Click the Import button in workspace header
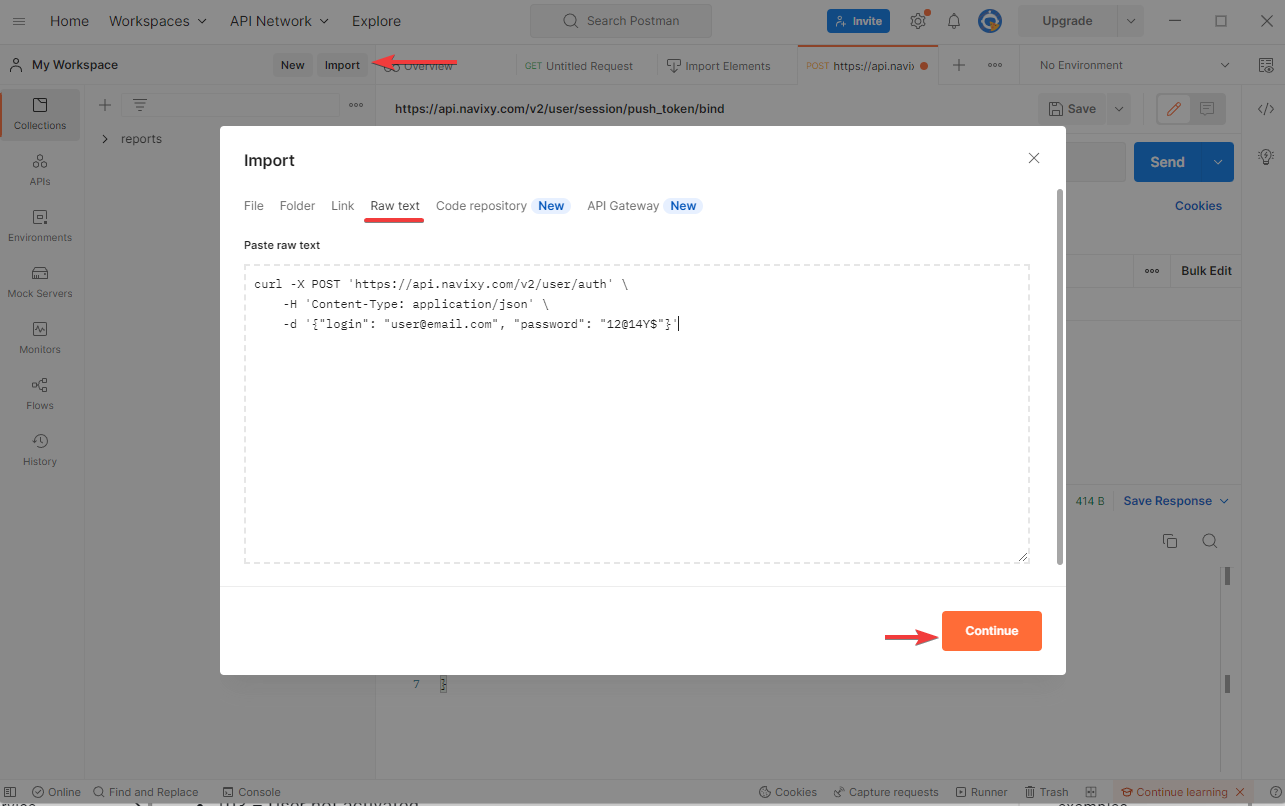 point(342,65)
